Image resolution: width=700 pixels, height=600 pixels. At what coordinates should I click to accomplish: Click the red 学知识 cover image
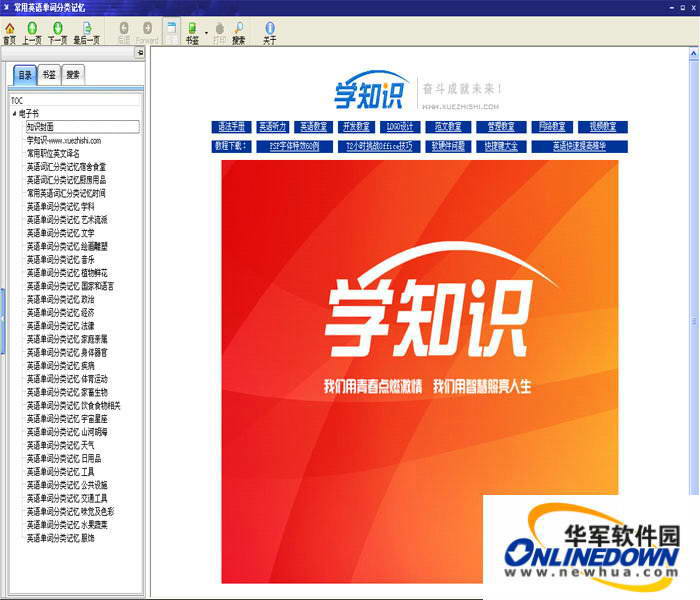(420, 371)
